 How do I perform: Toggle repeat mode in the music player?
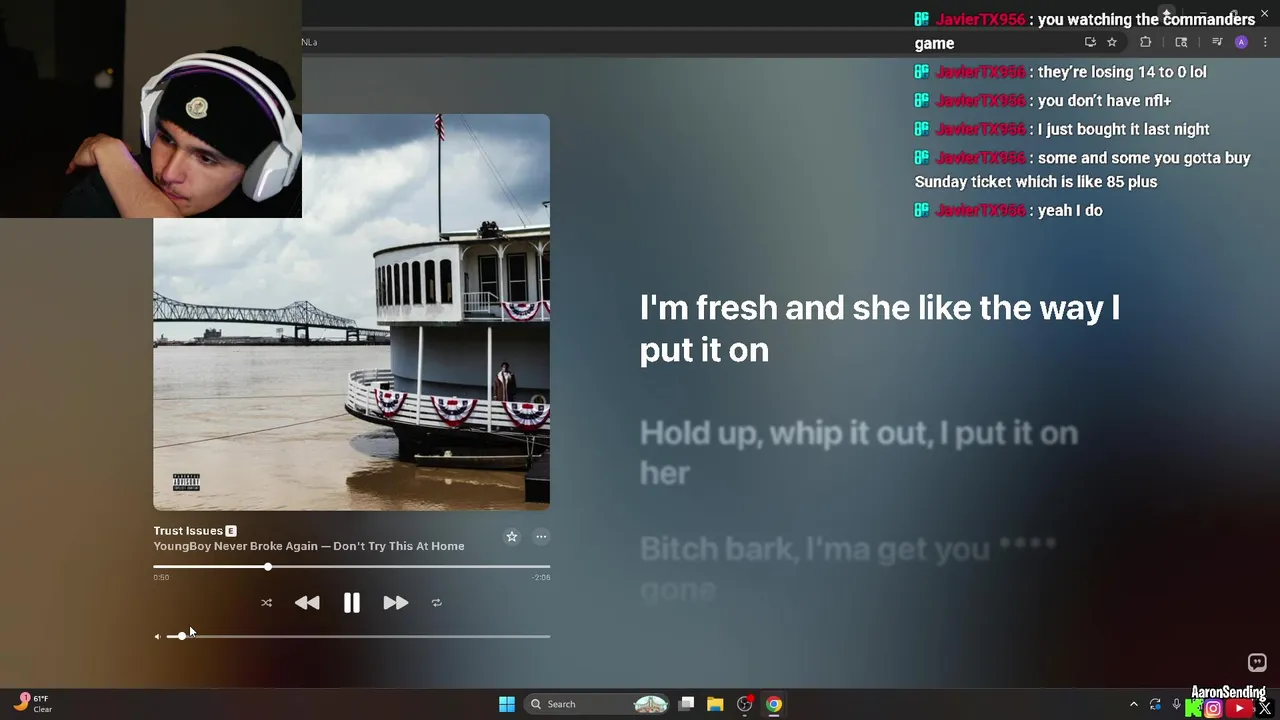(x=436, y=603)
